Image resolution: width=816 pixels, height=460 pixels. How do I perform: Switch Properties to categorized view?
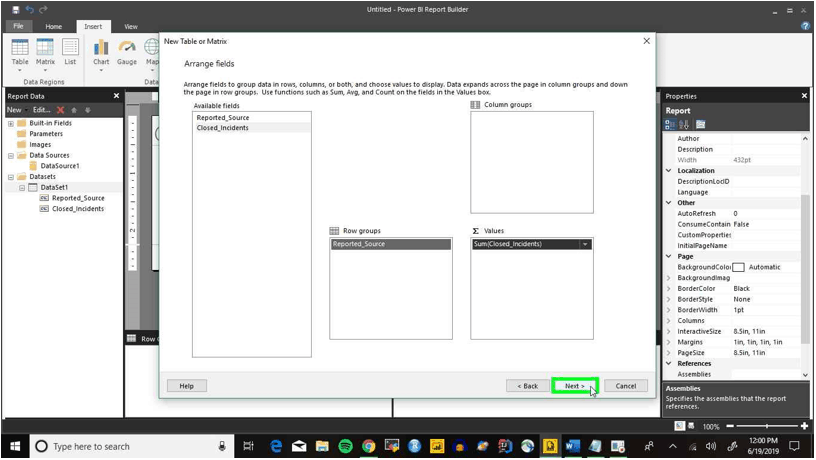[670, 124]
